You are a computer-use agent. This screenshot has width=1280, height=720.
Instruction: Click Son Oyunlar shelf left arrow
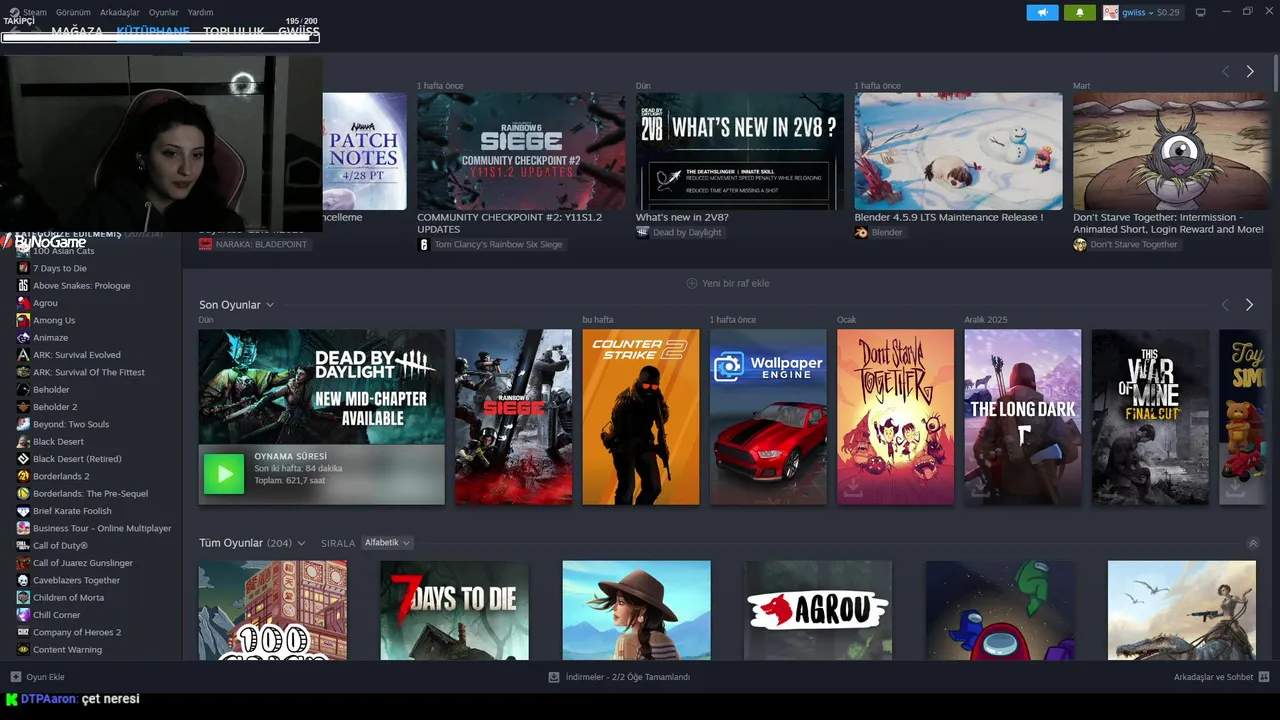[1226, 304]
